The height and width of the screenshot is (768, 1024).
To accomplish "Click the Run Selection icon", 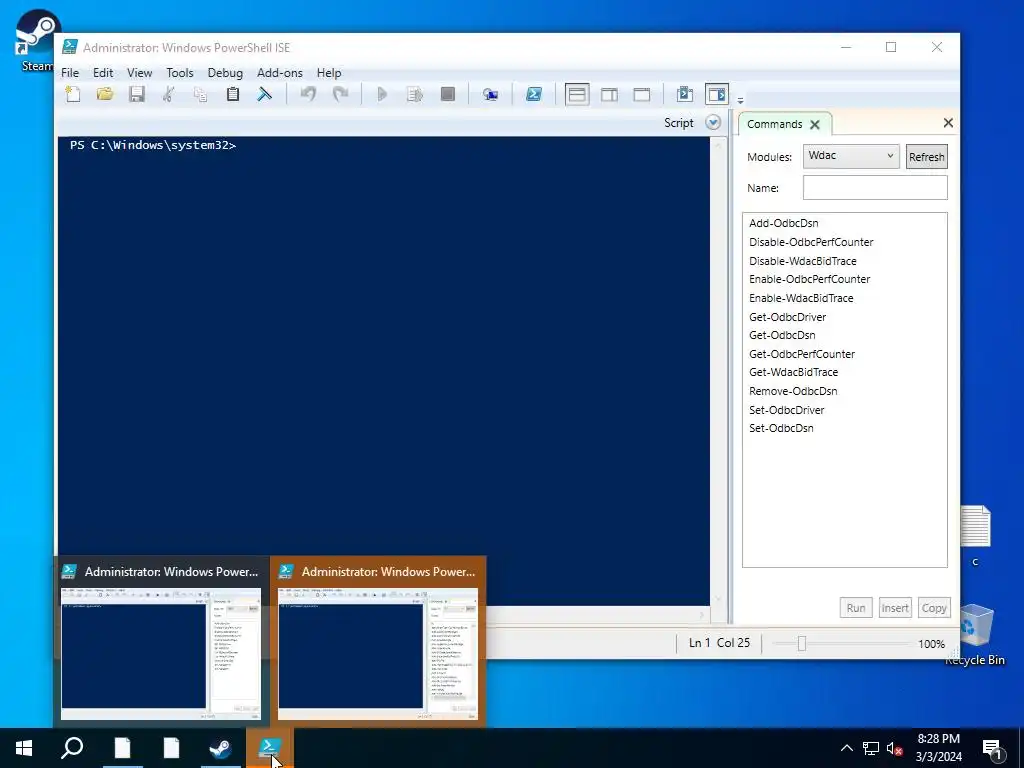I will tap(415, 94).
